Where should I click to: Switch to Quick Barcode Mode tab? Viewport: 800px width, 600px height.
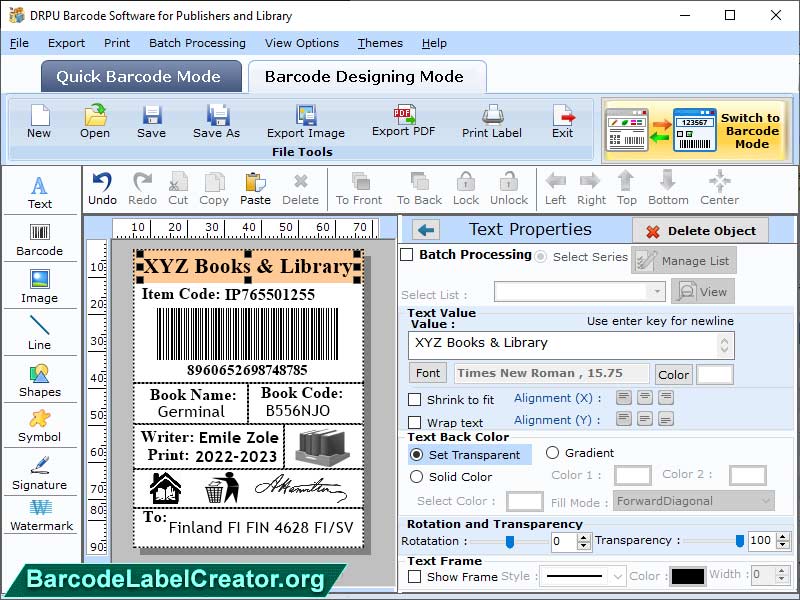[x=141, y=76]
